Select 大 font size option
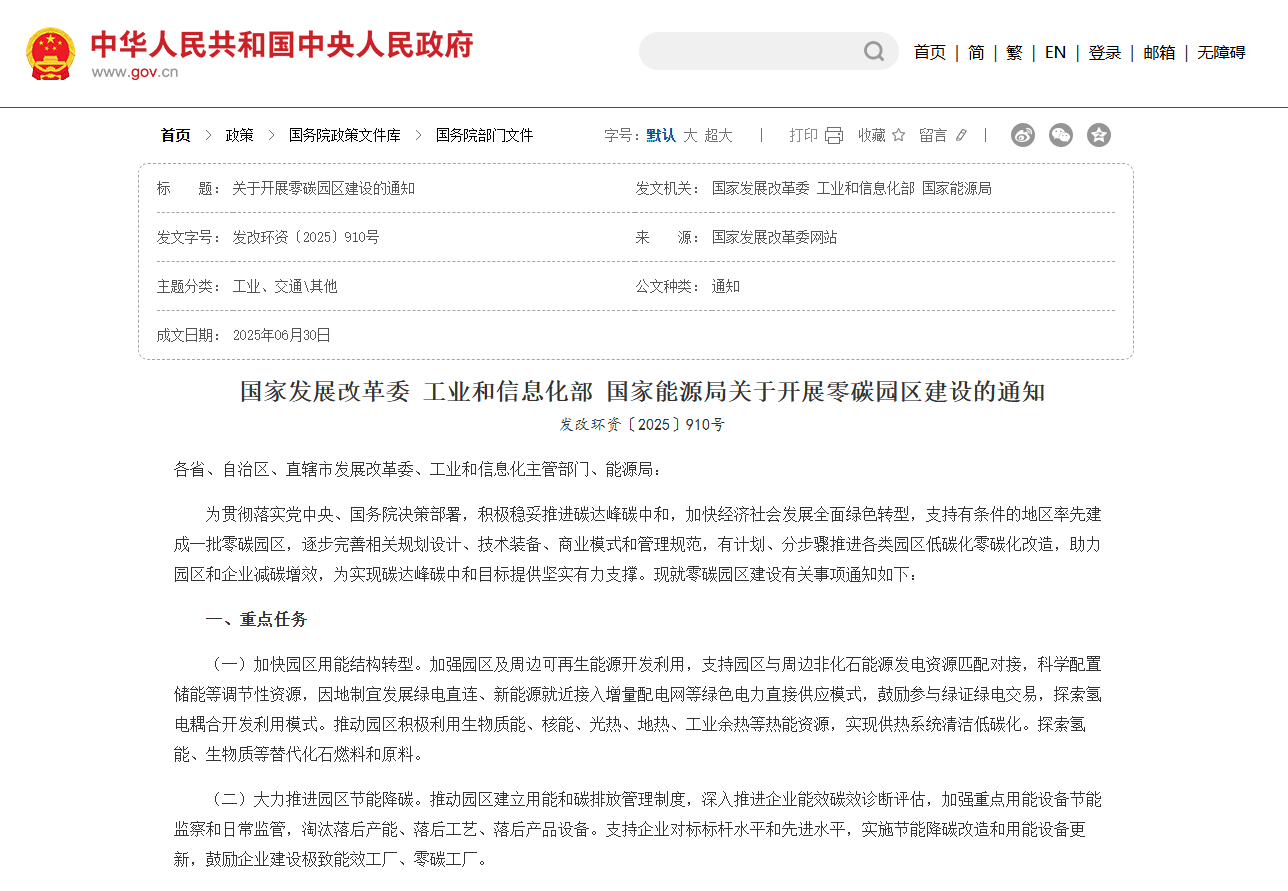 click(x=690, y=135)
